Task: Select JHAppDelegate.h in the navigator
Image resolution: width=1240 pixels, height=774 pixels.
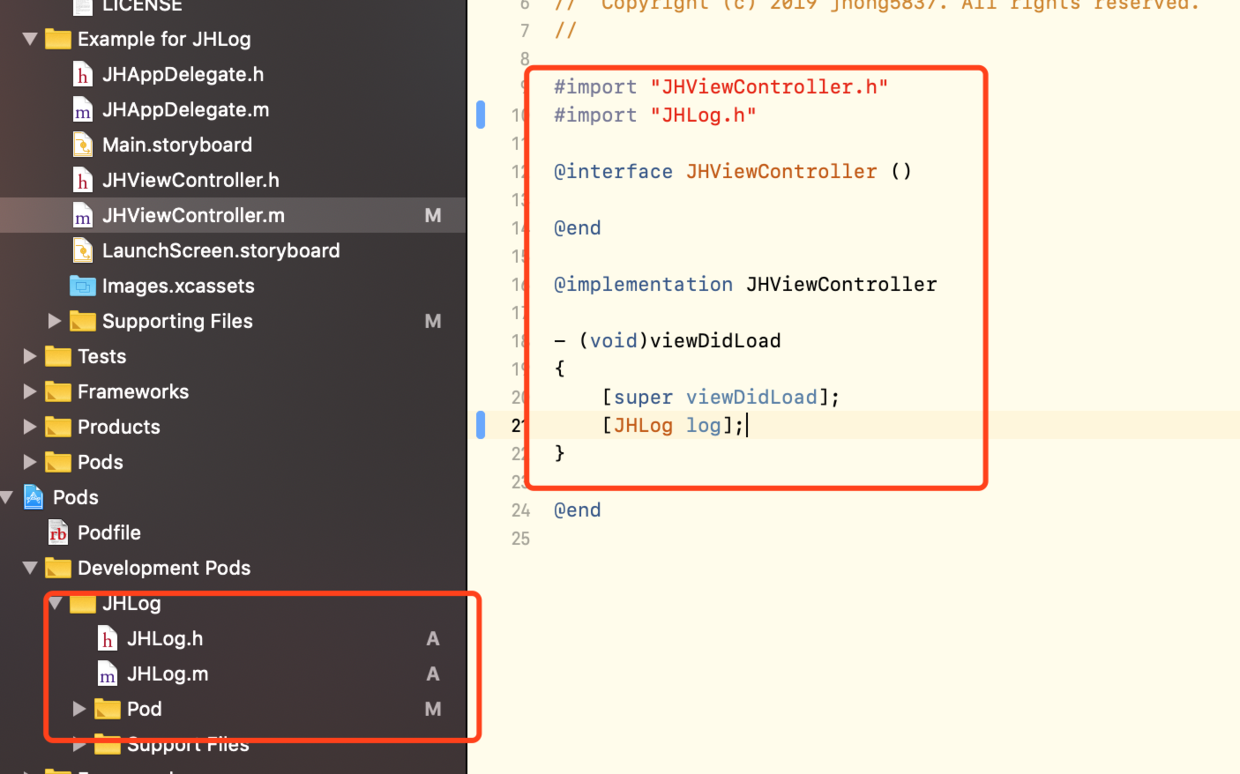Action: click(183, 75)
